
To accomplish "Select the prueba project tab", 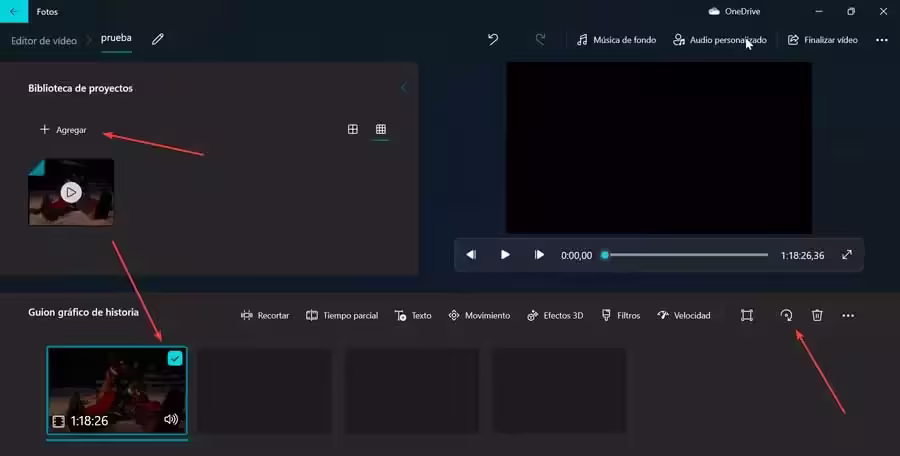I will coord(116,38).
